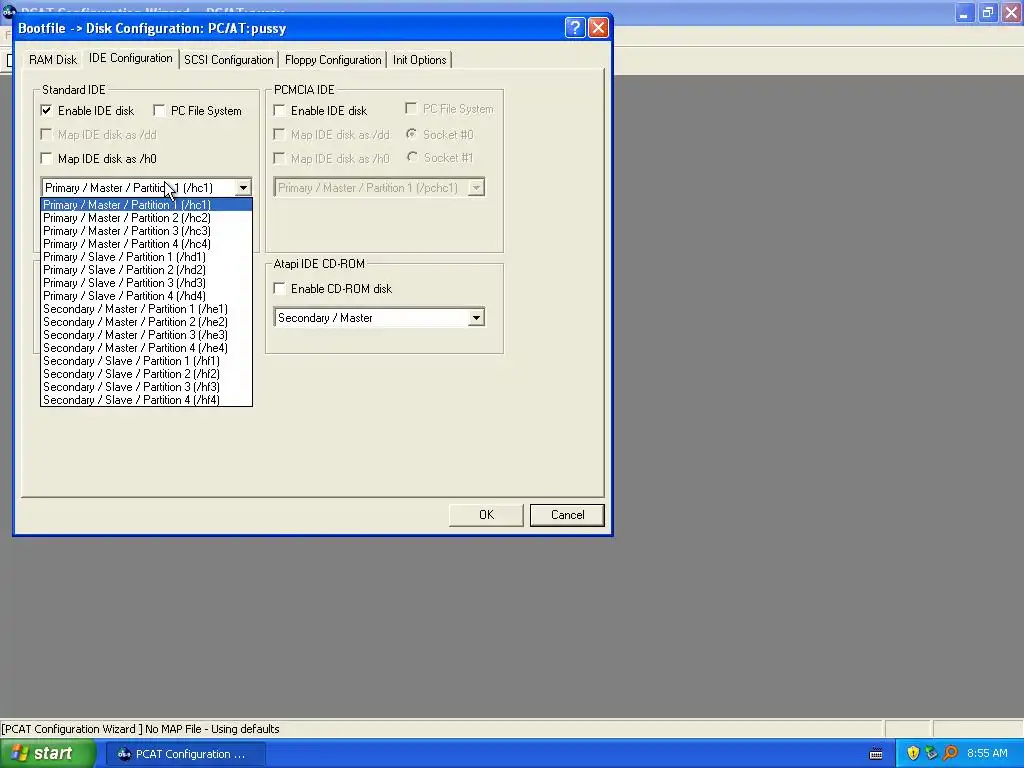
Task: Go to the Floppy Configuration tab
Action: (333, 59)
